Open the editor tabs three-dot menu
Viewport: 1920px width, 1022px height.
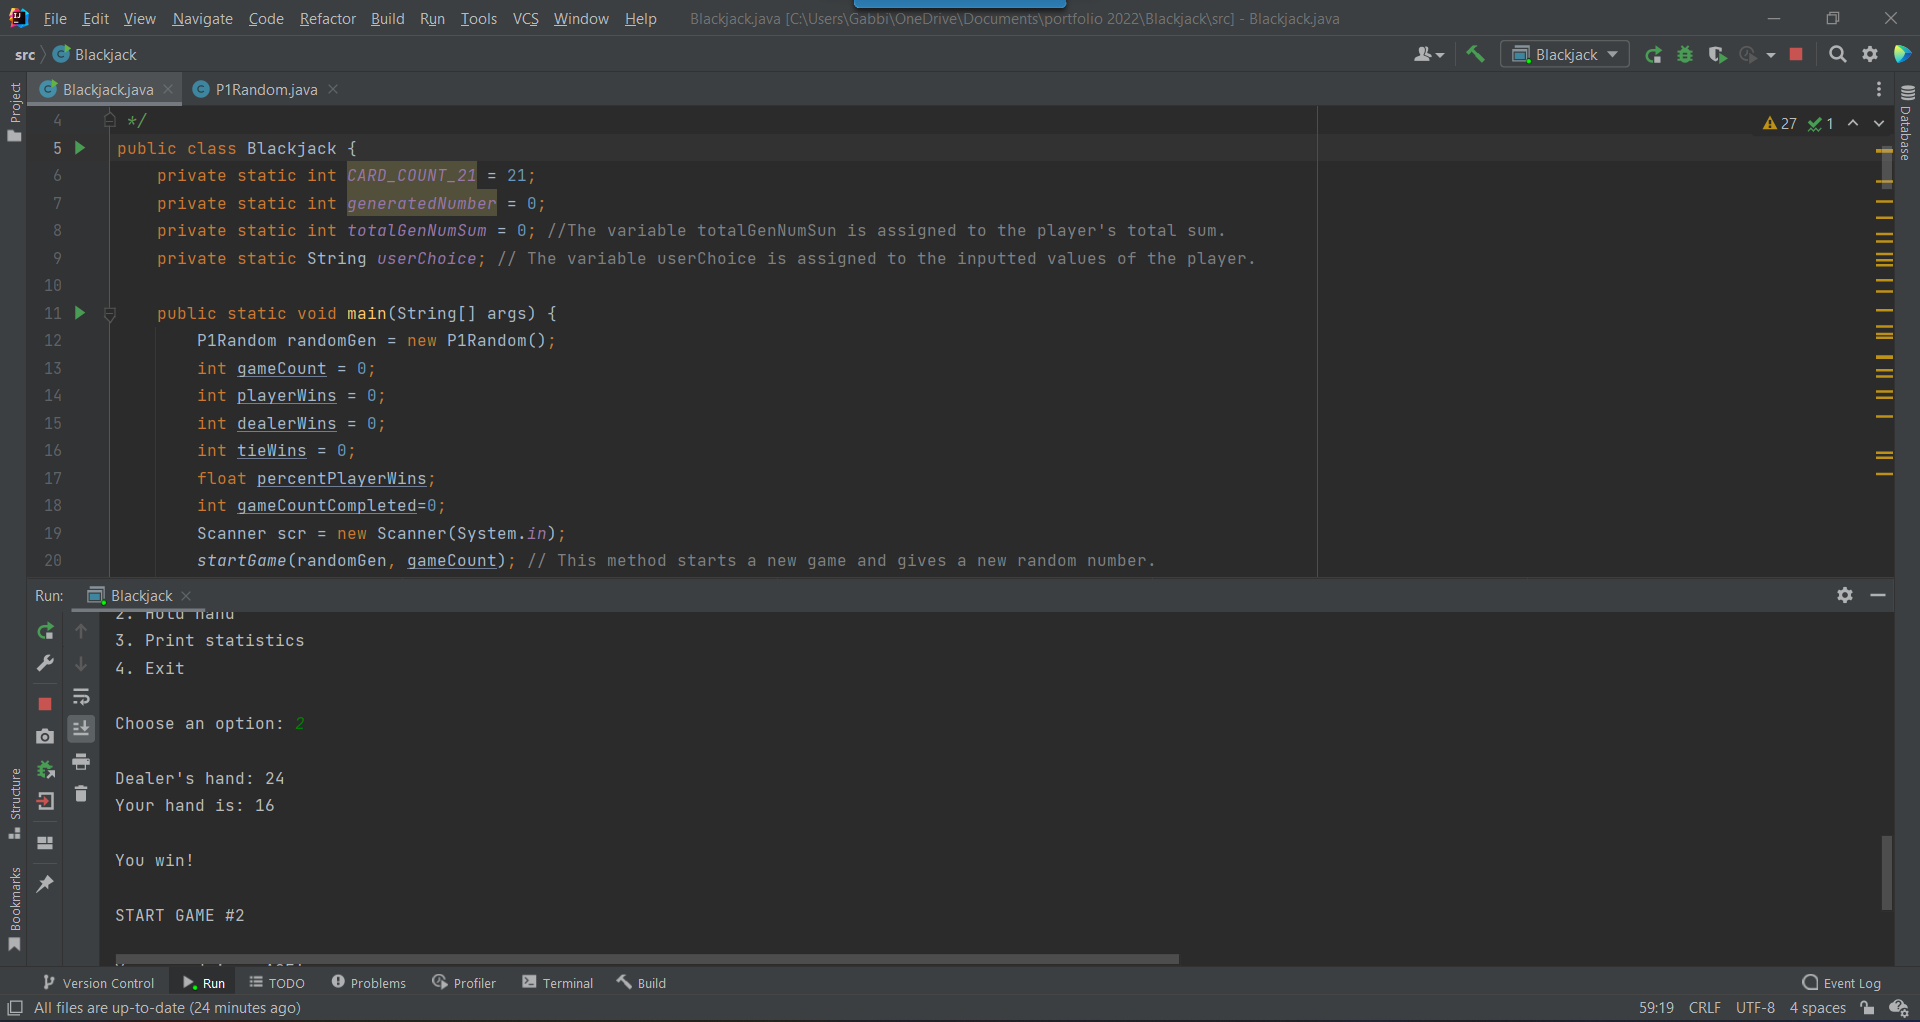(x=1879, y=89)
